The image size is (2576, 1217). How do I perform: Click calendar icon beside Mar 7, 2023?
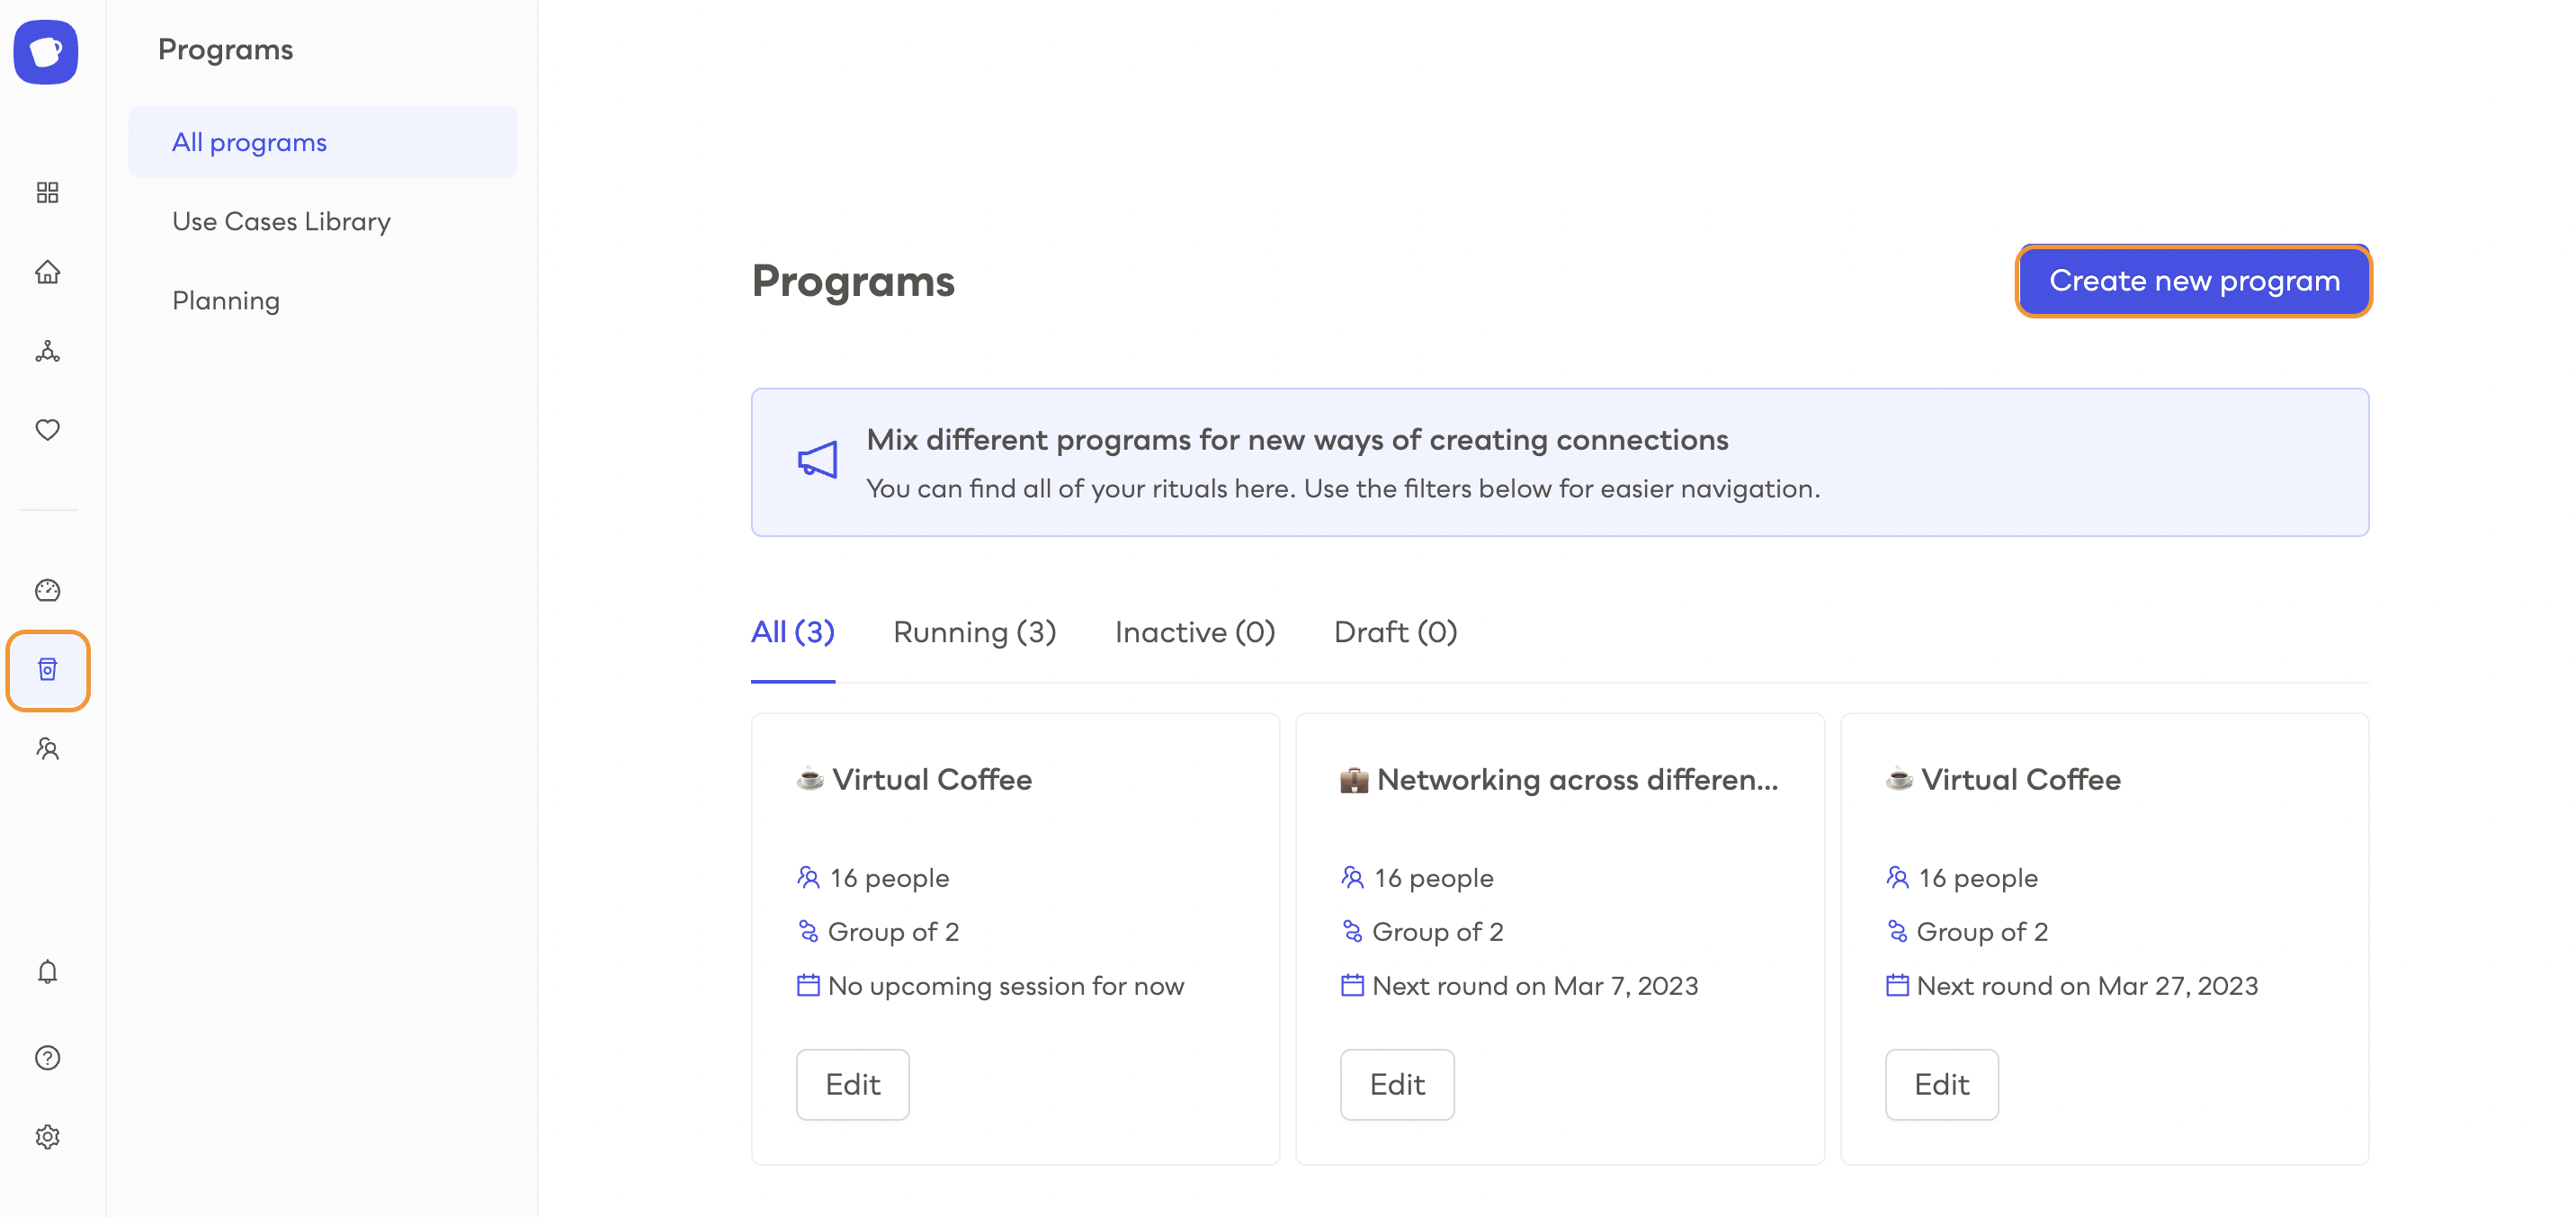pos(1352,985)
